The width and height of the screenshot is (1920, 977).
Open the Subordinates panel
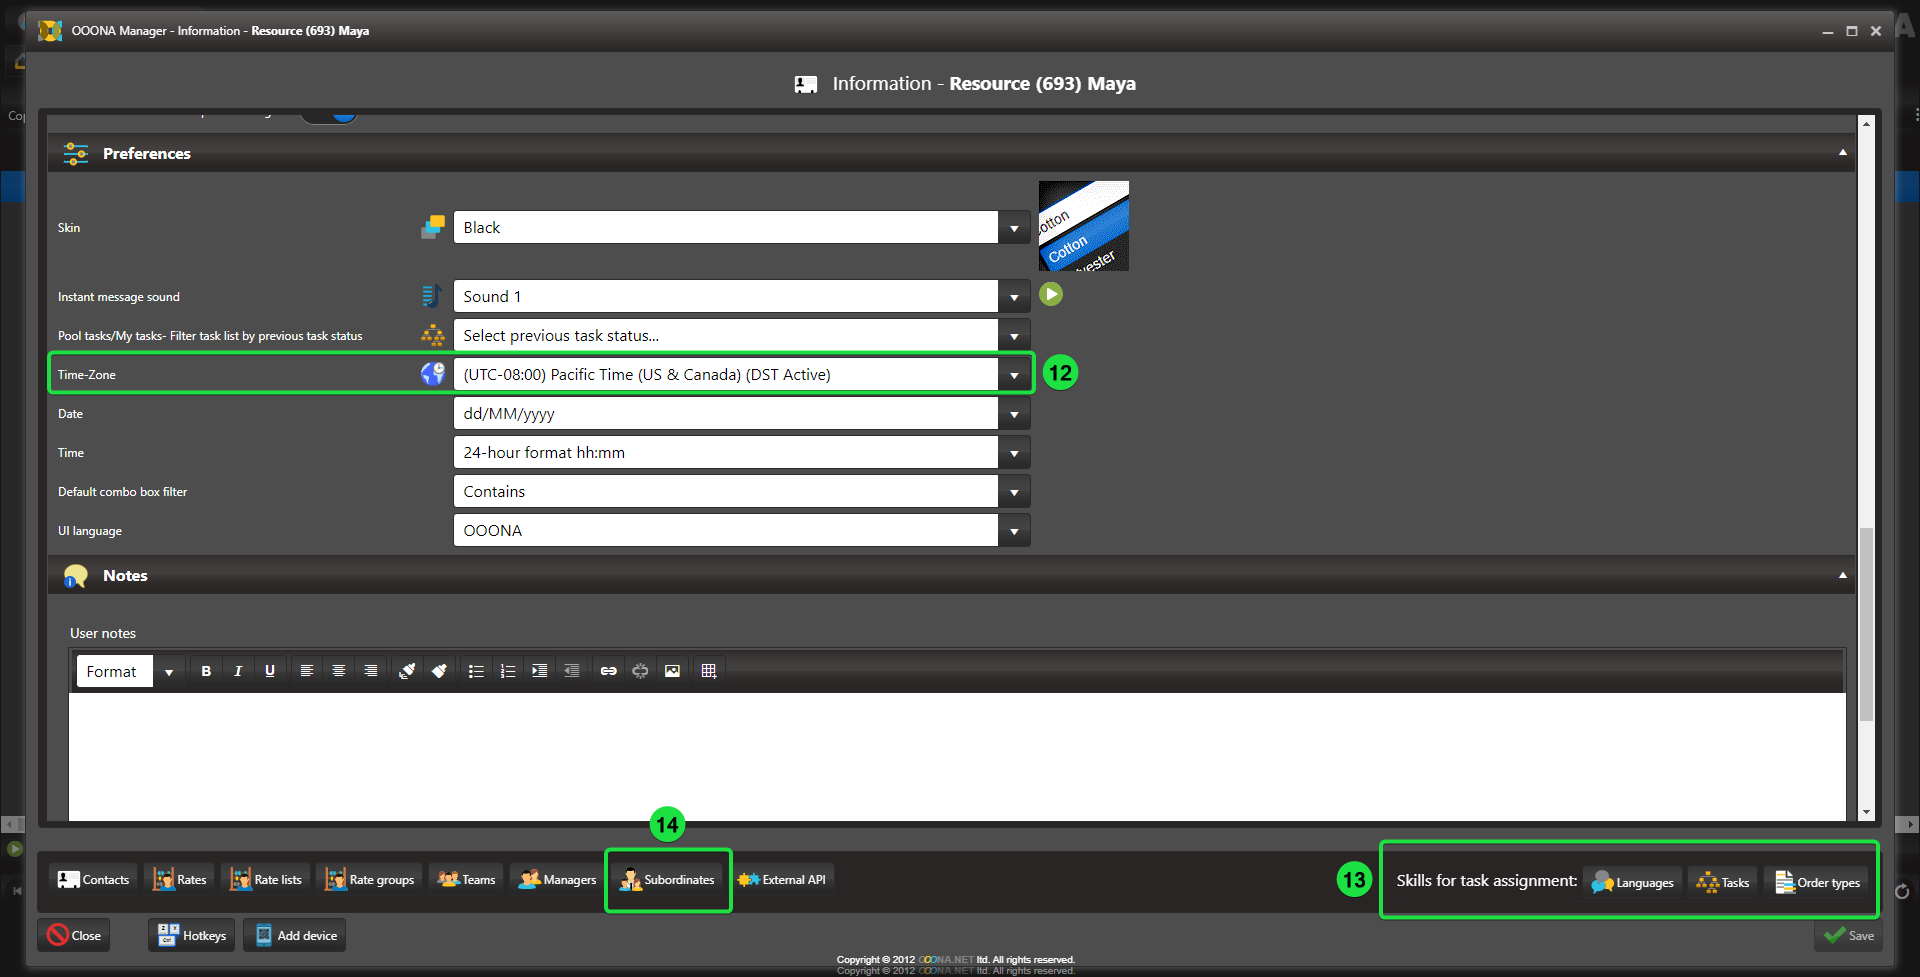click(668, 880)
